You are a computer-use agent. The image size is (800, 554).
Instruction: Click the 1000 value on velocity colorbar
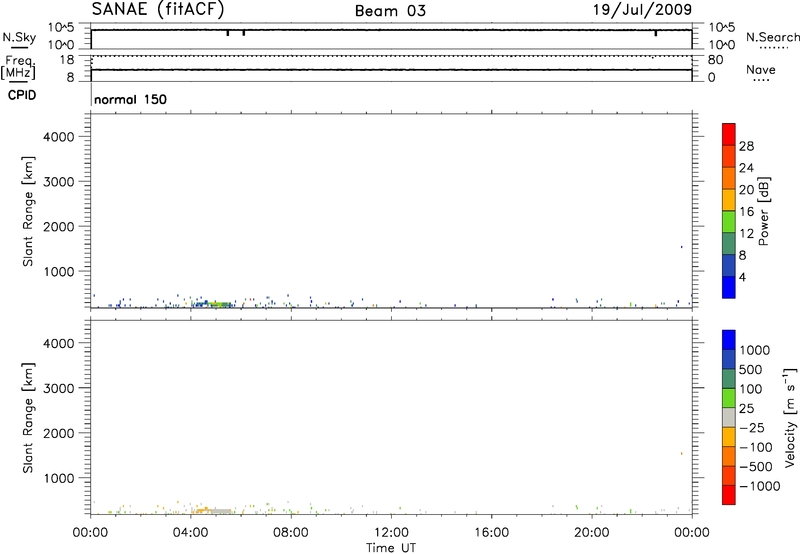point(755,350)
